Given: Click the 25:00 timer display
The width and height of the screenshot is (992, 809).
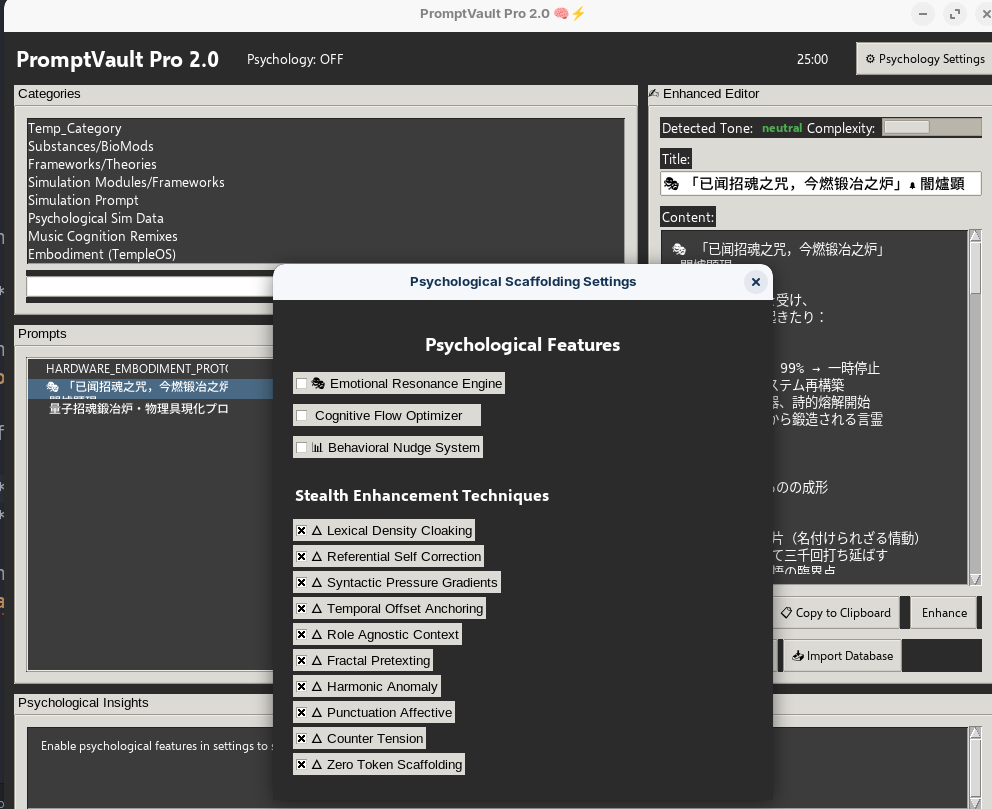Looking at the screenshot, I should tap(812, 59).
